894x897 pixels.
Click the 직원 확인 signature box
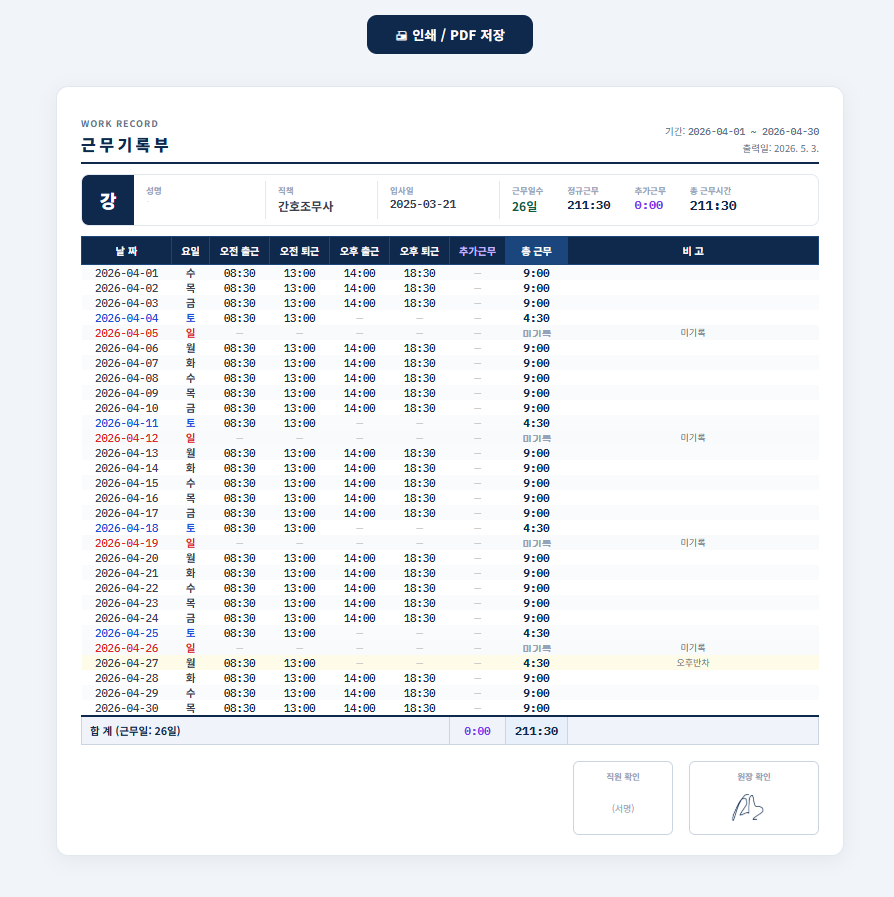point(623,797)
